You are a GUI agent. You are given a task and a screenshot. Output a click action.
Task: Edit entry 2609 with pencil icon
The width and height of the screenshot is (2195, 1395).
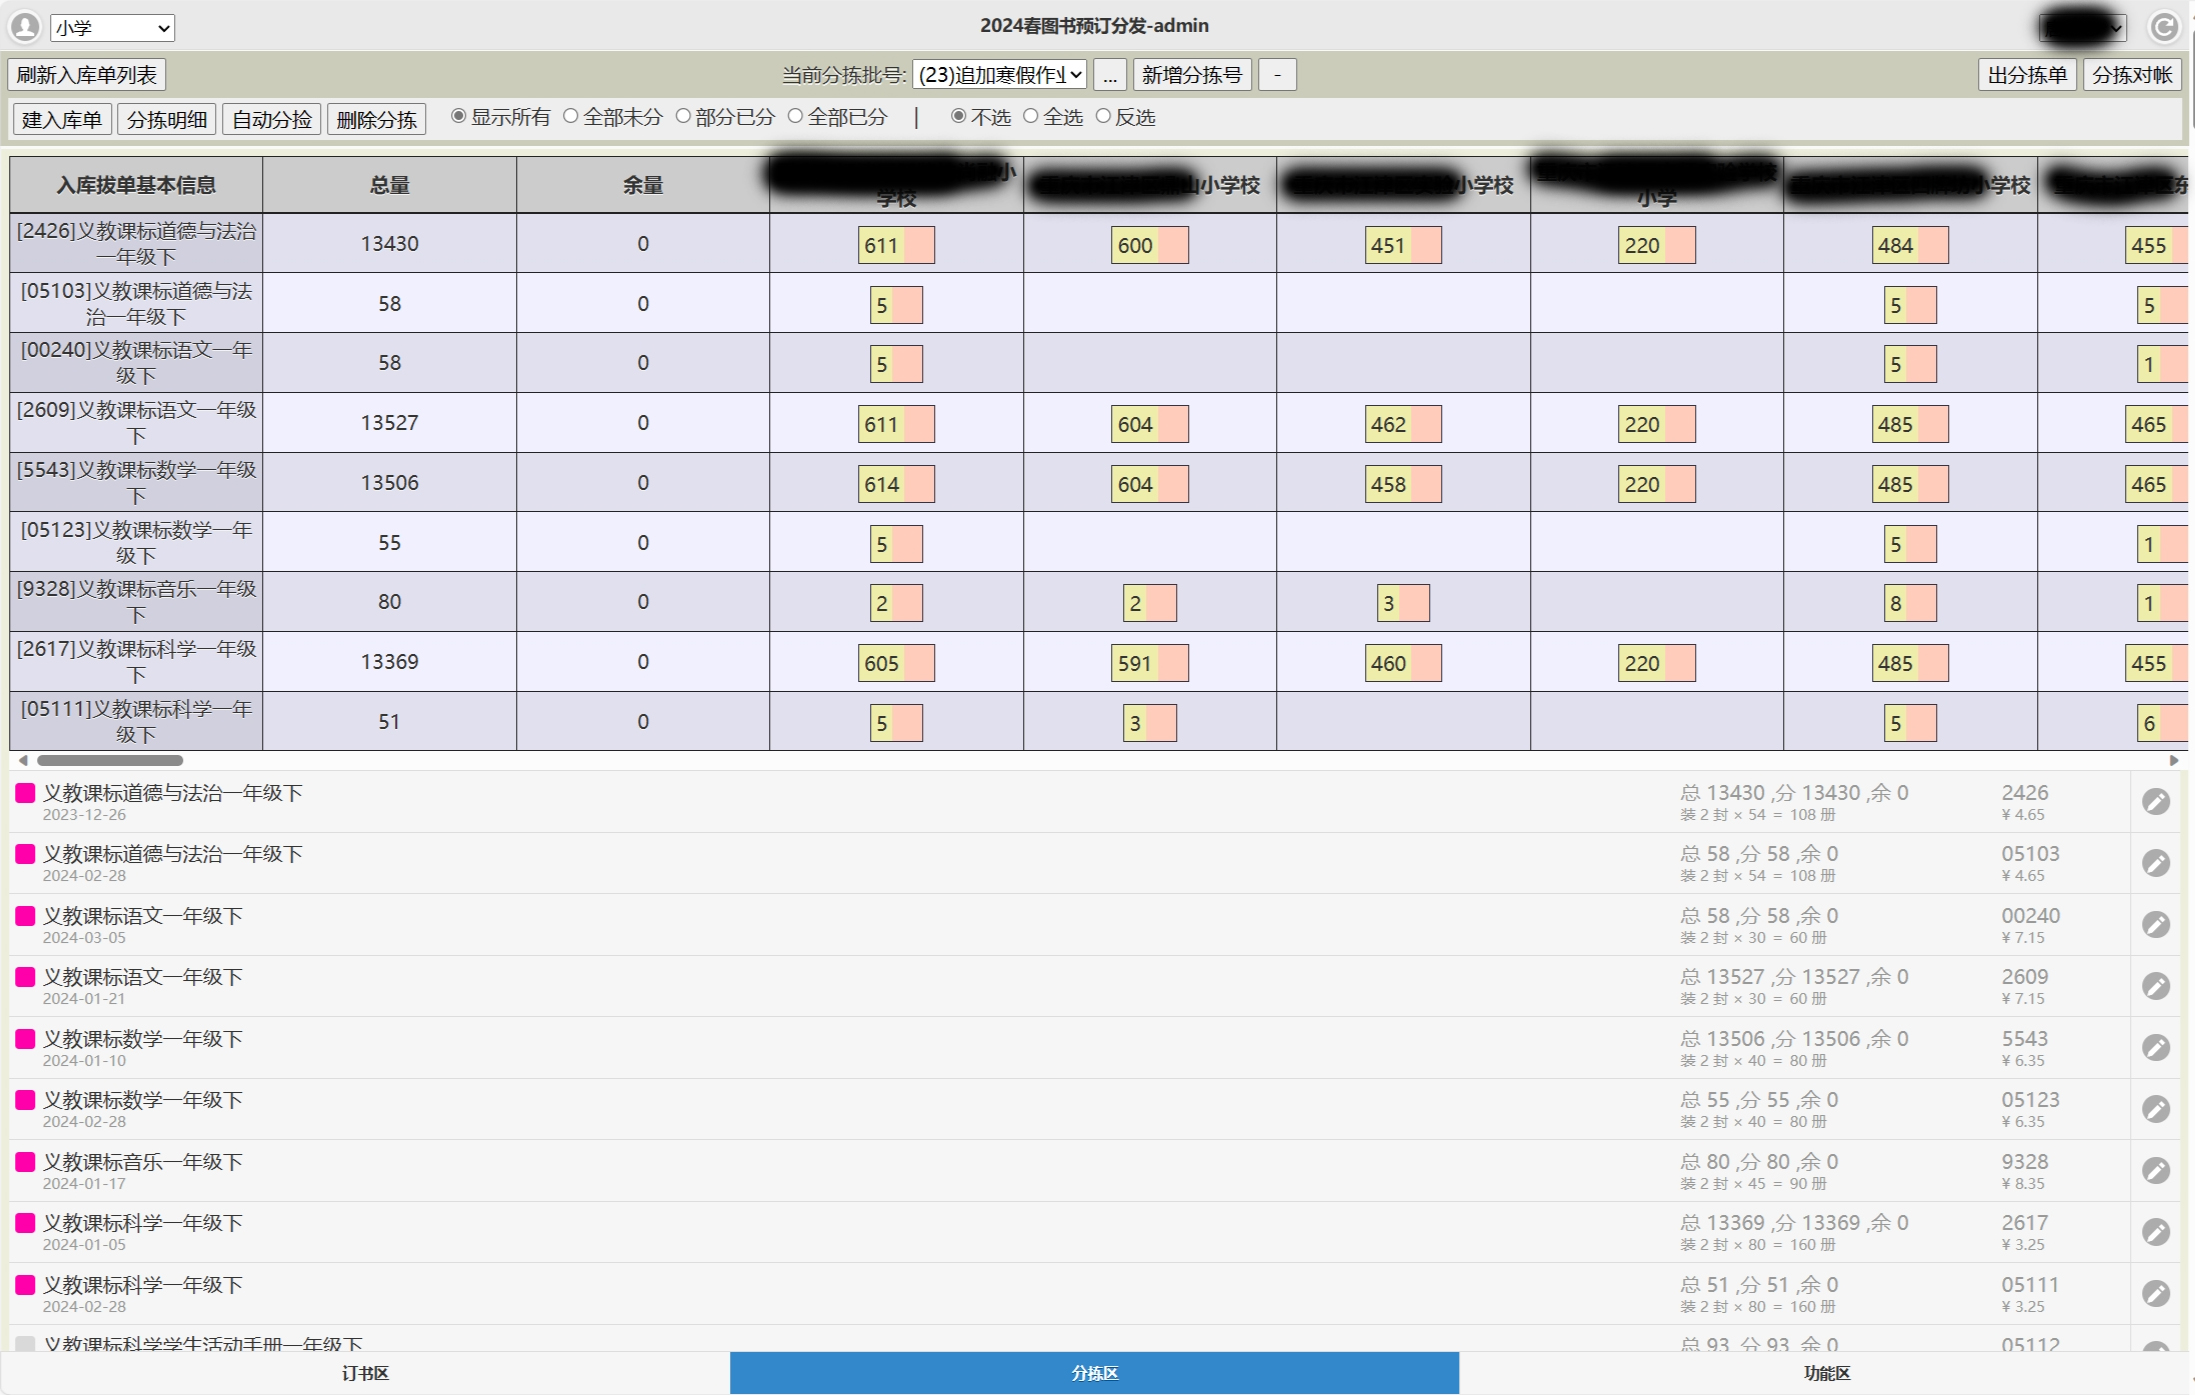[2156, 986]
